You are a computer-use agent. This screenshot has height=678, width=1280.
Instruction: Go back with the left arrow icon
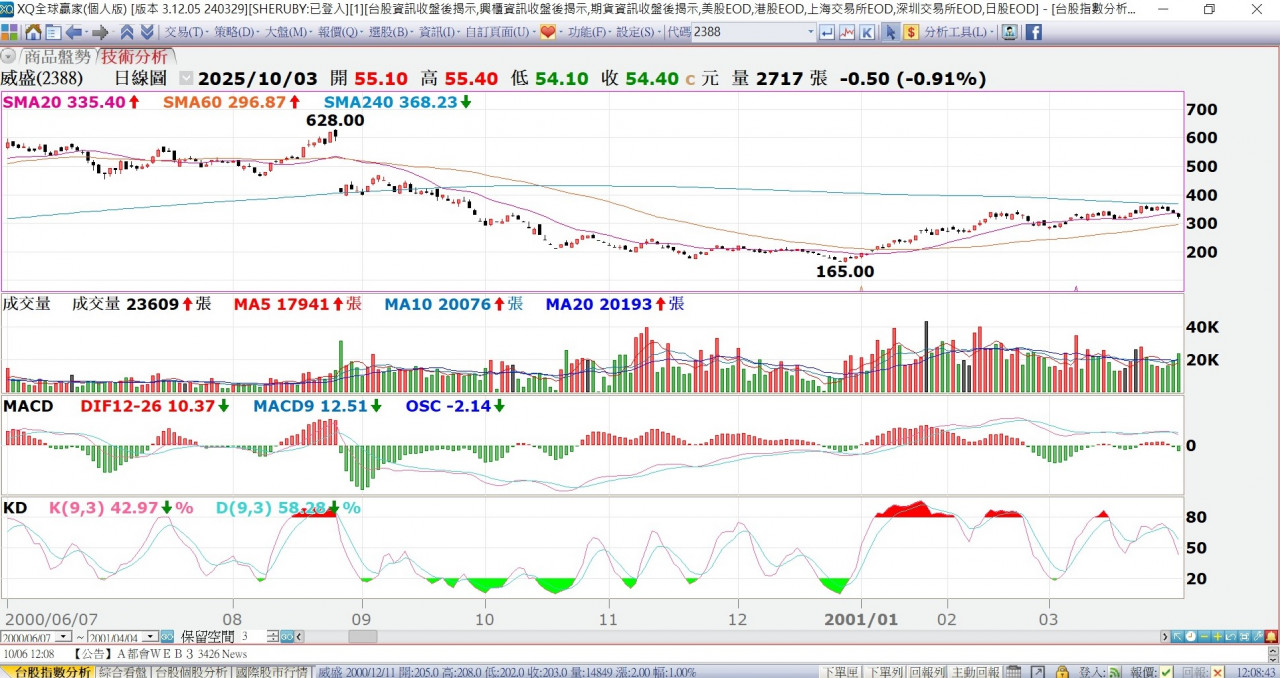[x=73, y=32]
